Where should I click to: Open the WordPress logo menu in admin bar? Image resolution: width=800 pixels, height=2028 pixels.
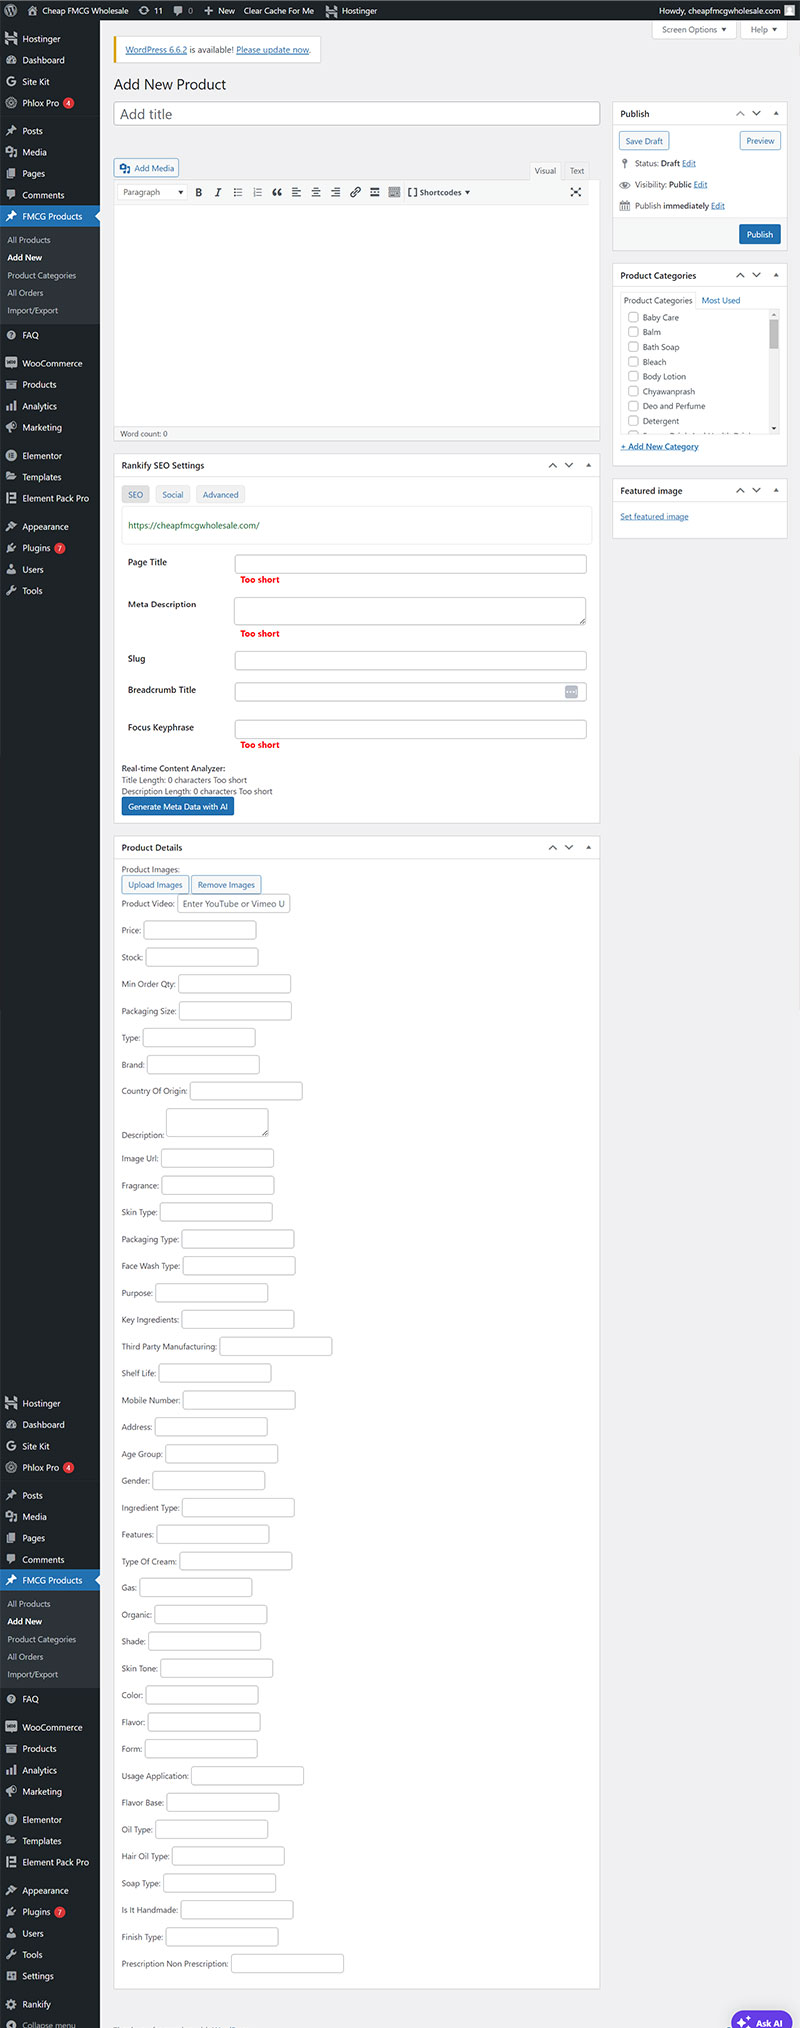(11, 10)
